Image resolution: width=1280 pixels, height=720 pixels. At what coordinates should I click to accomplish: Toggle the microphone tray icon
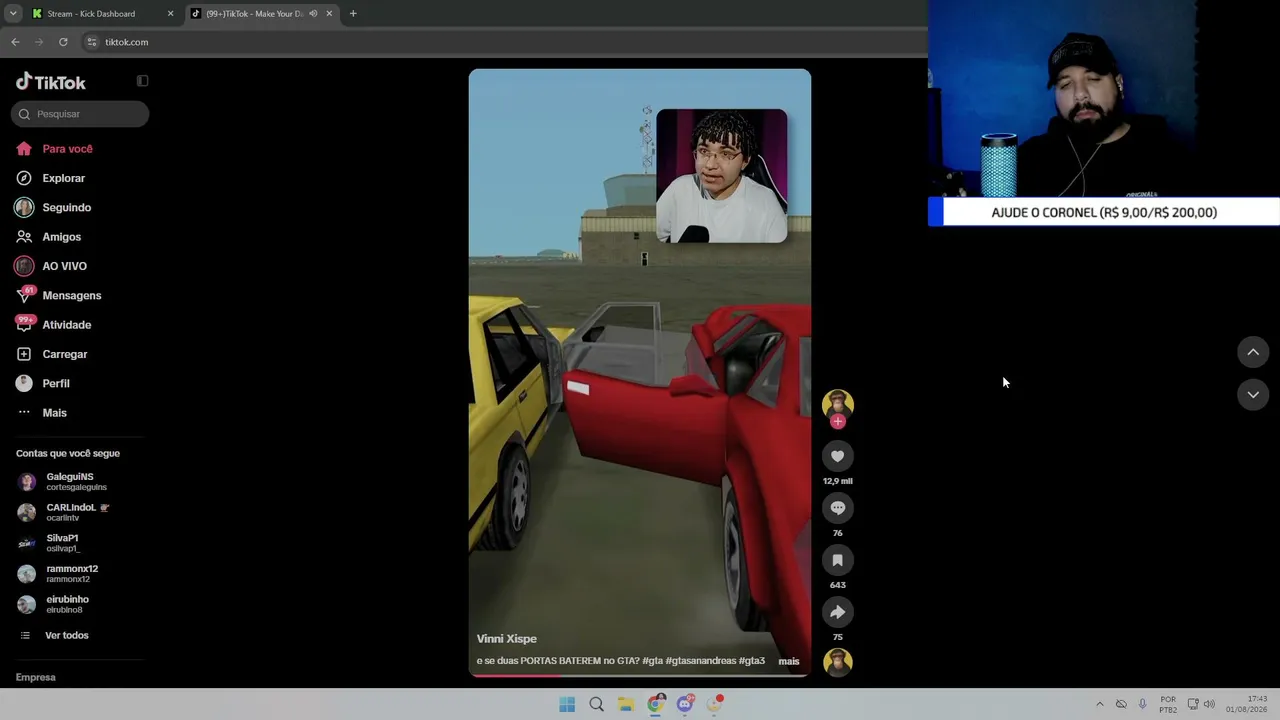1143,704
